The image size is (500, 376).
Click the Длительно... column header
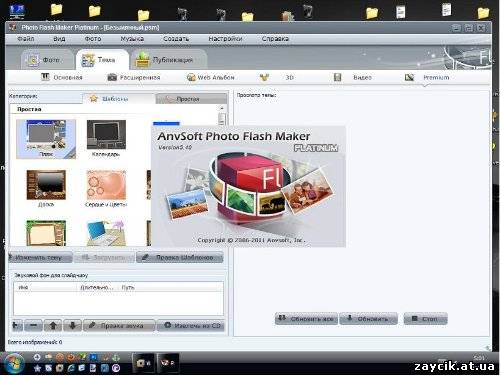(97, 287)
